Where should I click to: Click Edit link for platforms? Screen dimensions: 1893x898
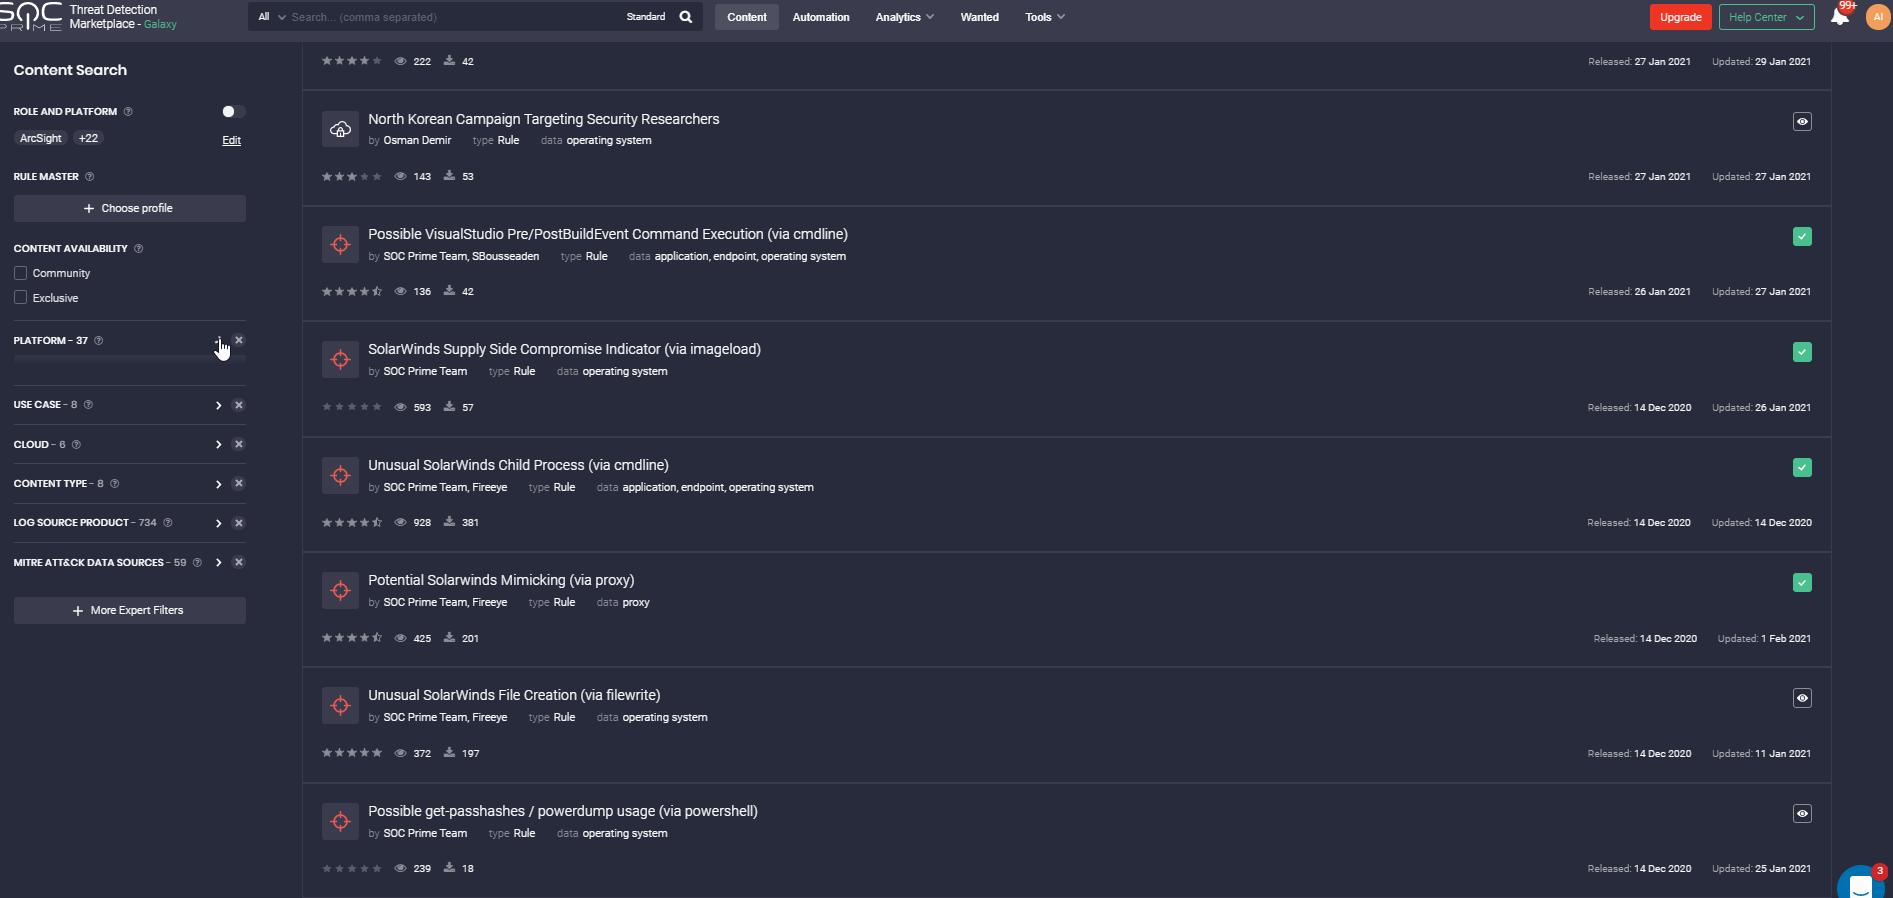coord(231,140)
